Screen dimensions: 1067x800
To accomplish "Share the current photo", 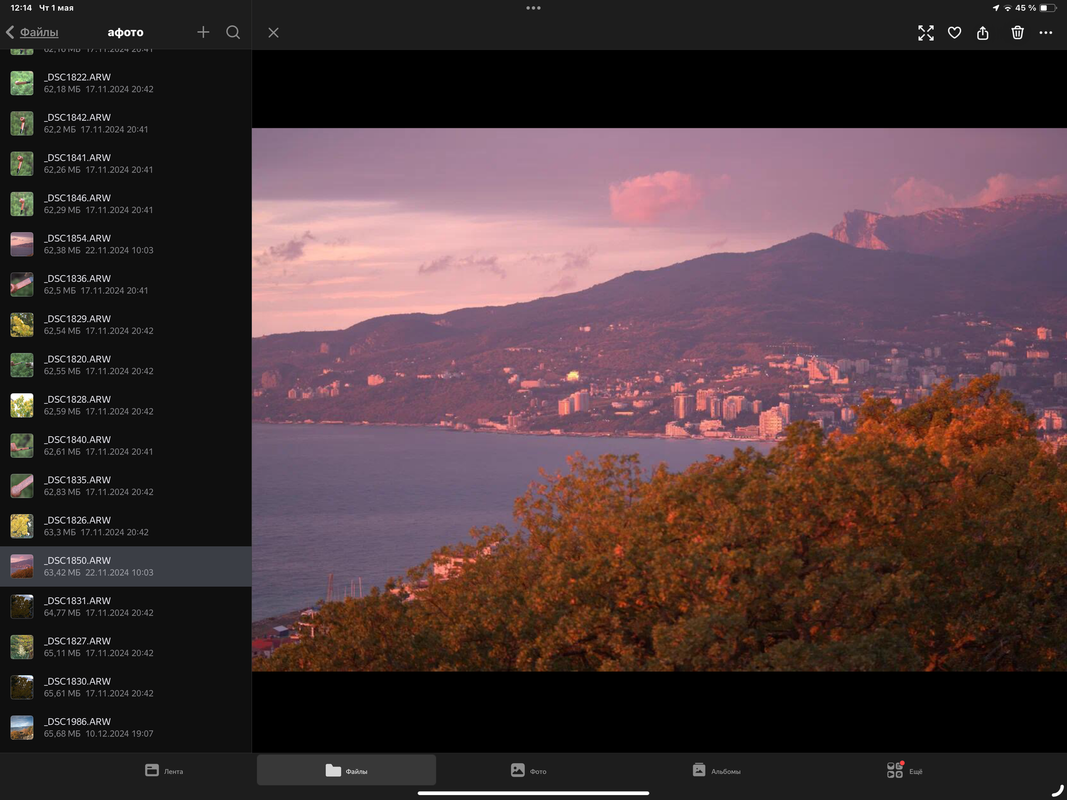I will click(982, 33).
